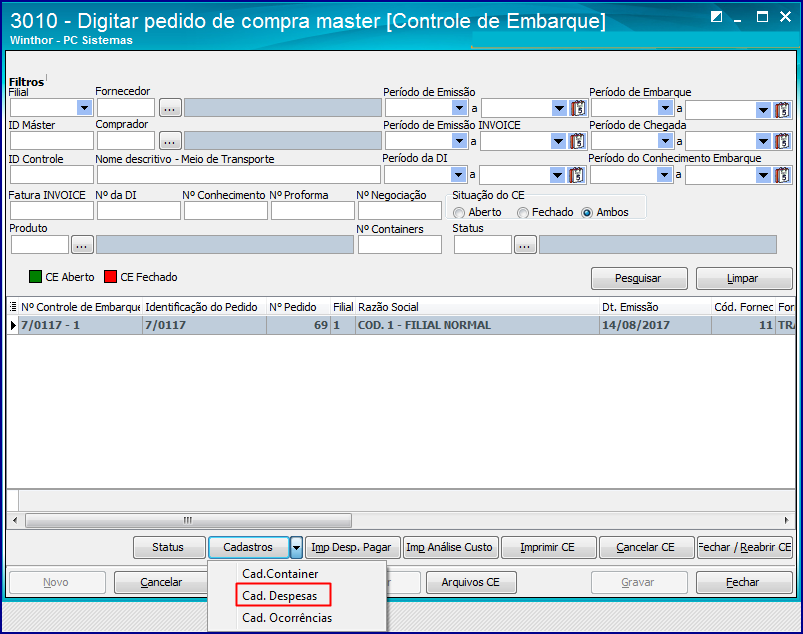The image size is (803, 634).
Task: Open Período de Embarque start date dropdown
Action: (665, 108)
